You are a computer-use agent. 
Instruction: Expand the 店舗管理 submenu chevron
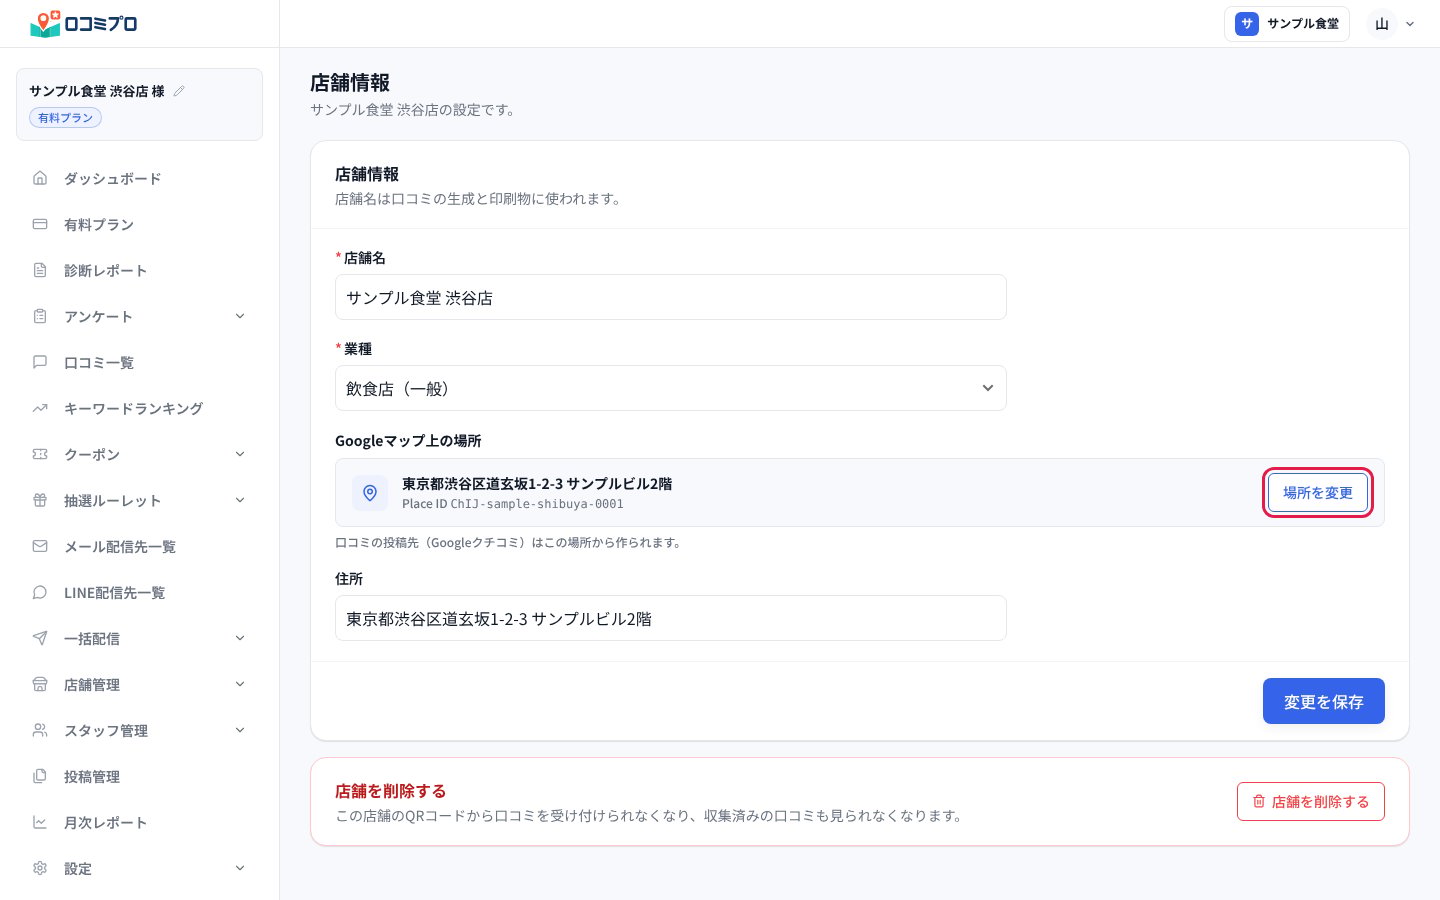click(240, 684)
